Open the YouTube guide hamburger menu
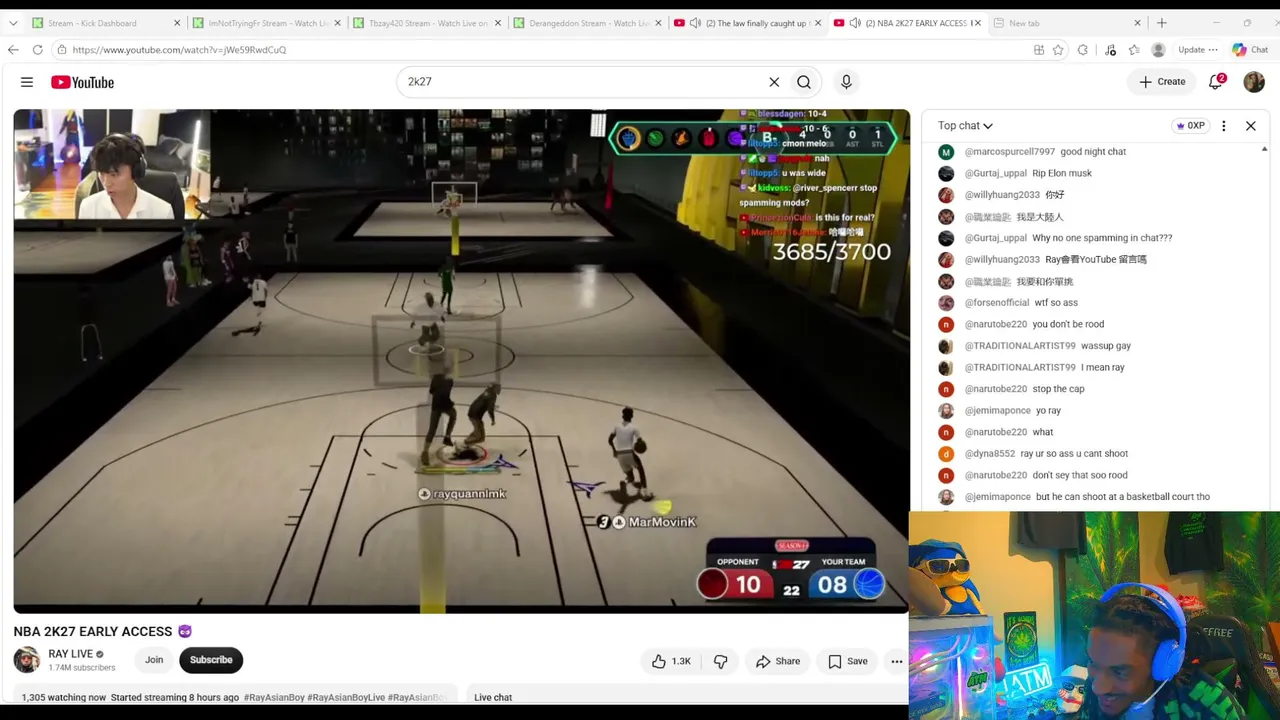1280x720 pixels. [27, 82]
